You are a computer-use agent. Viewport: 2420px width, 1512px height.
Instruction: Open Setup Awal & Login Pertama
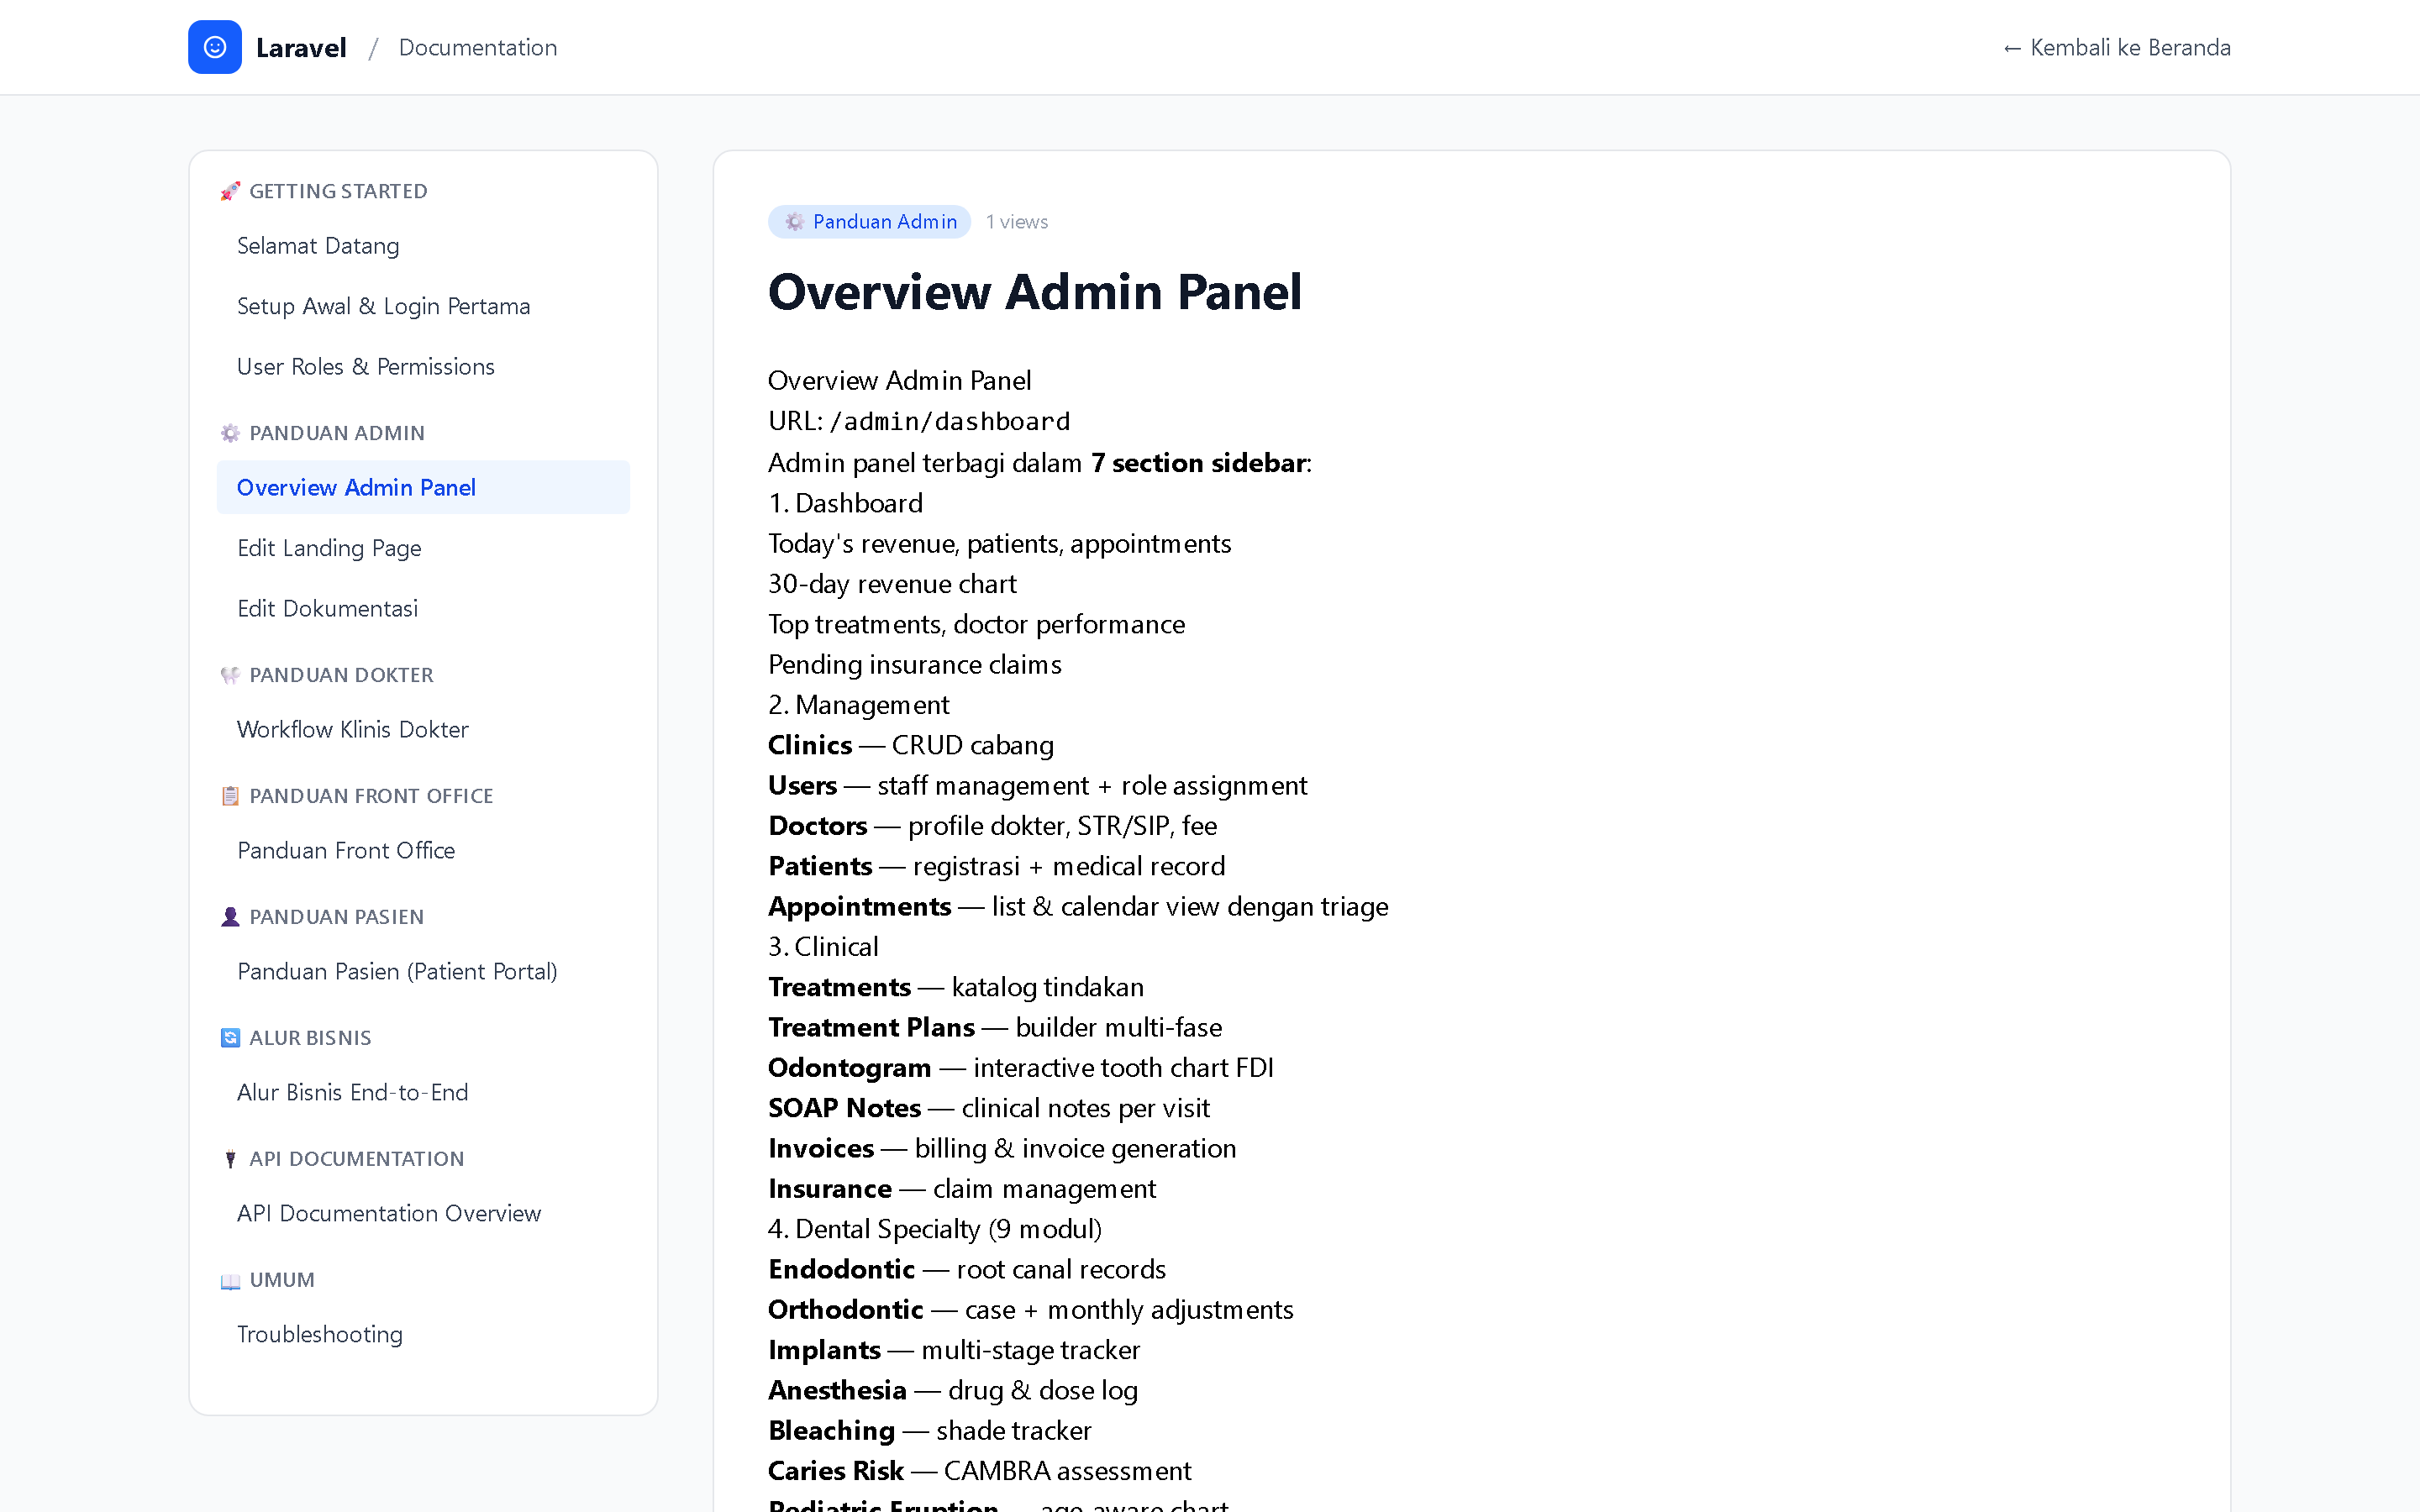(x=423, y=306)
